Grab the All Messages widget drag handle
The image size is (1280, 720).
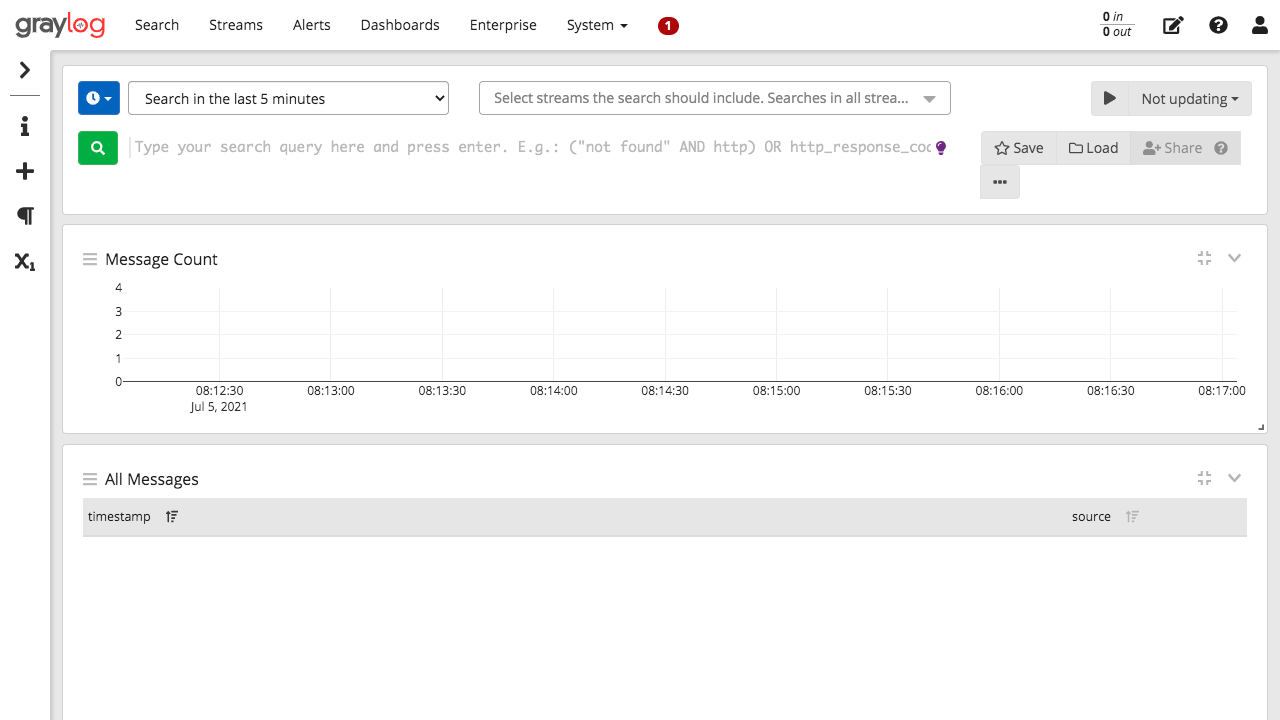[90, 479]
